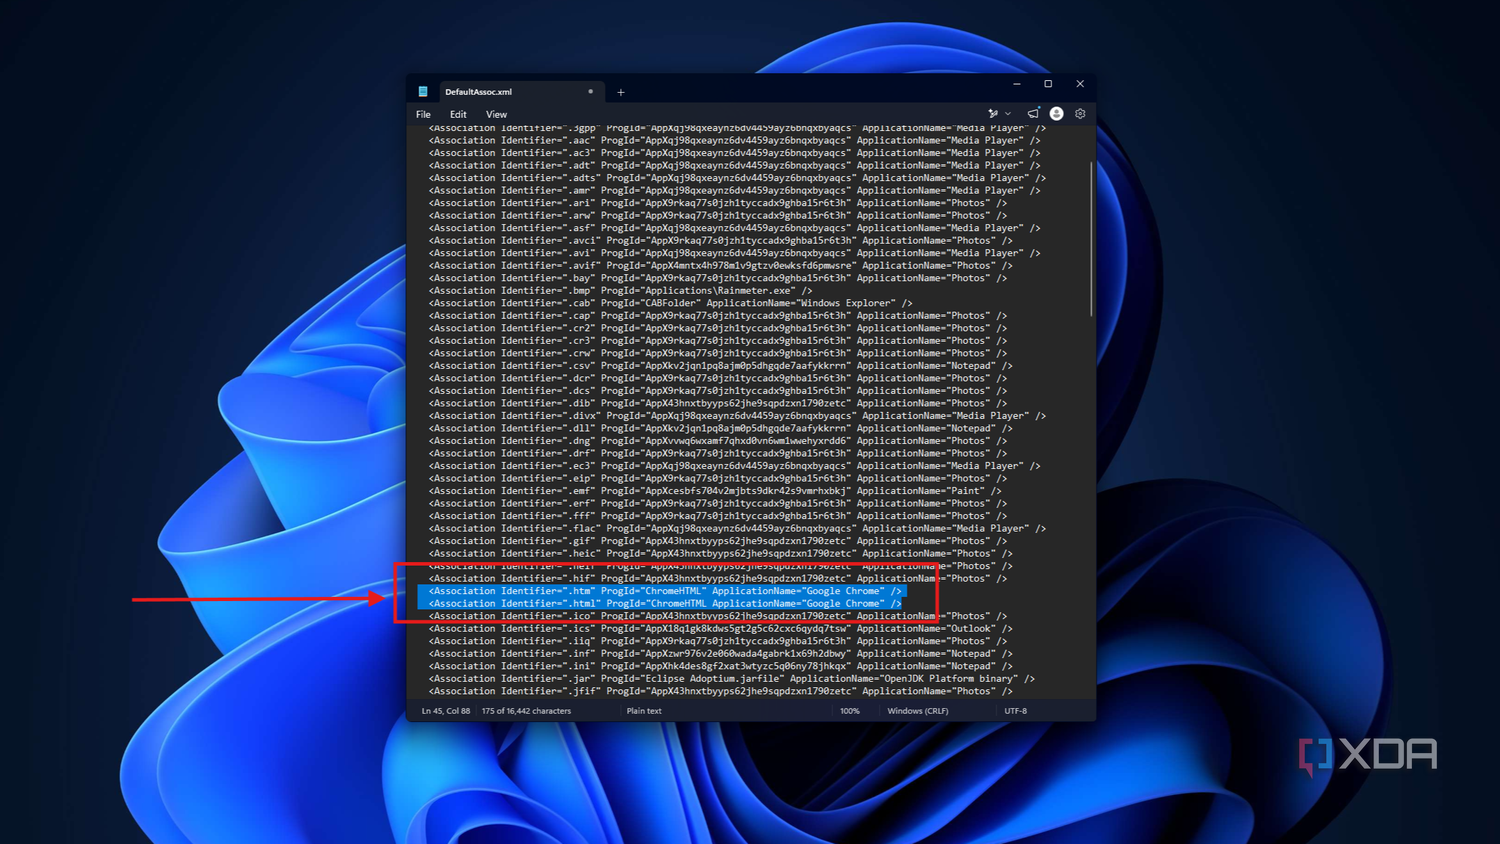Viewport: 1500px width, 844px height.
Task: Click the .ics Outlook association line
Action: point(721,629)
